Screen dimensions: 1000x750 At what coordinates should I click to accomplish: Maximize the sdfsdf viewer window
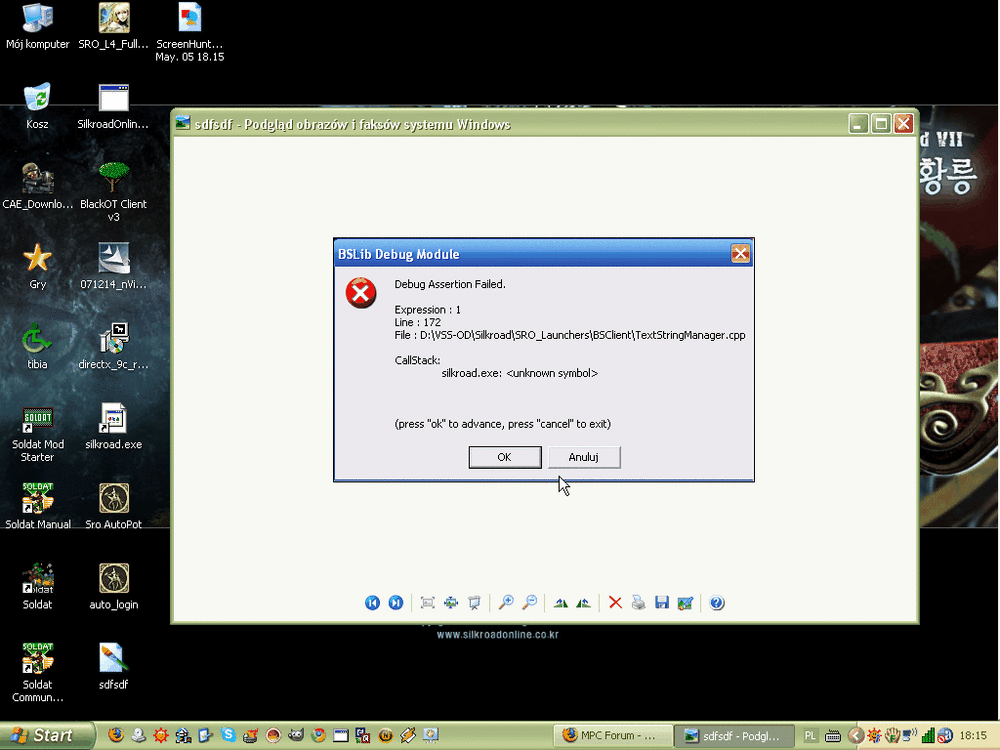pos(881,124)
